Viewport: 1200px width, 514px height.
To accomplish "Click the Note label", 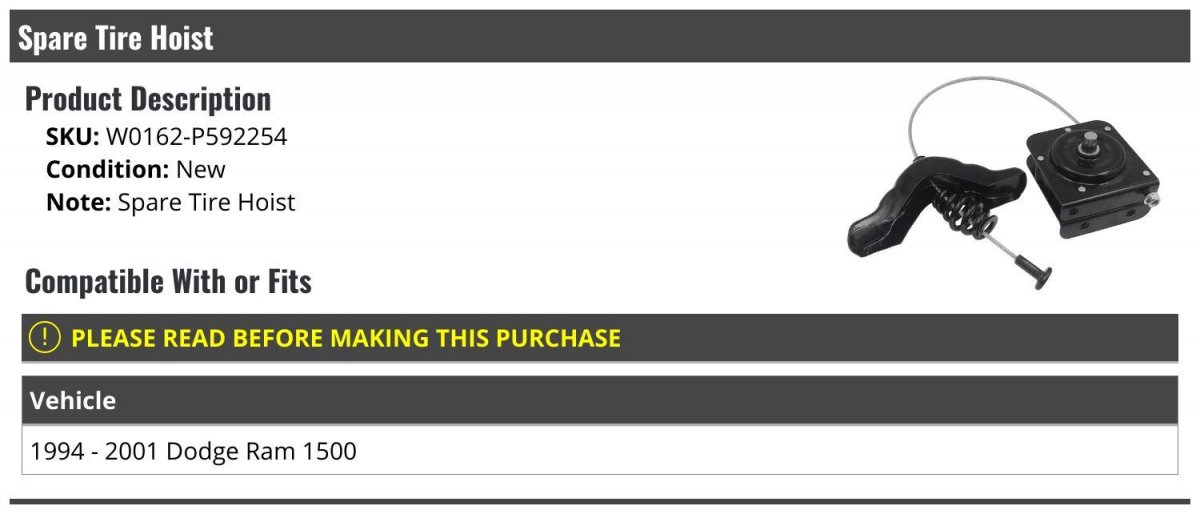I will click(x=78, y=202).
